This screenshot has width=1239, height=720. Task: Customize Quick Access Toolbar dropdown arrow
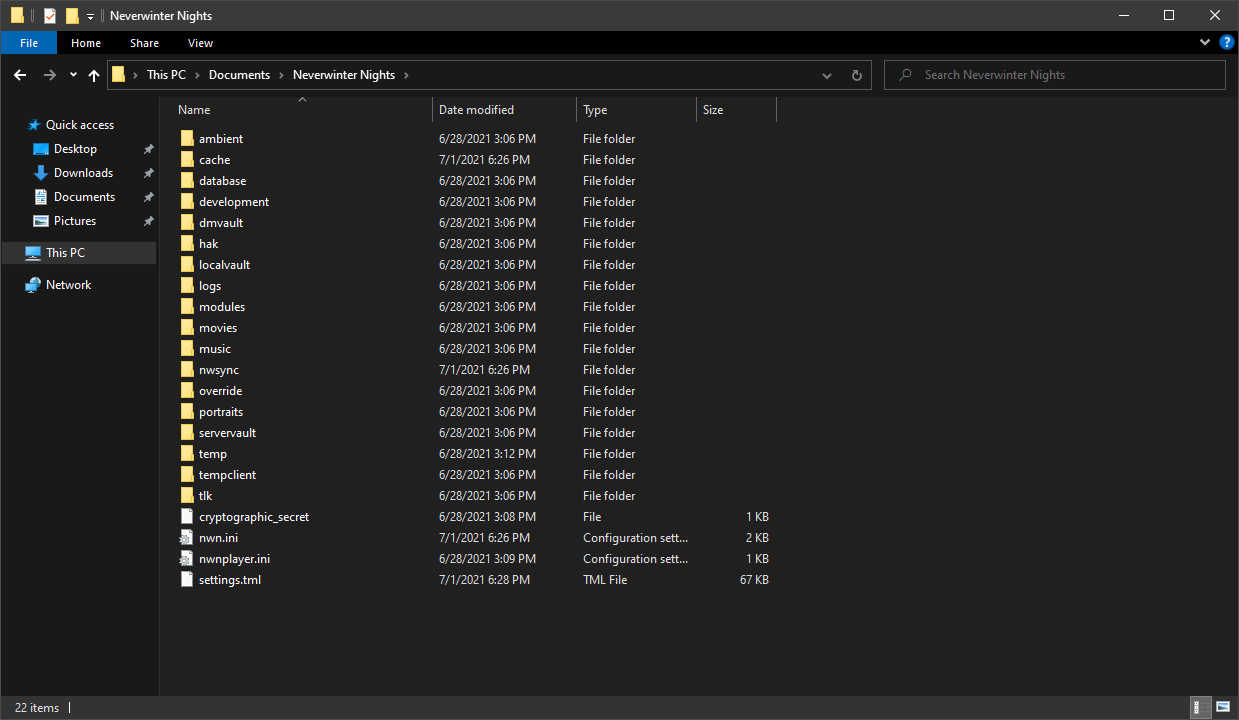tap(90, 17)
